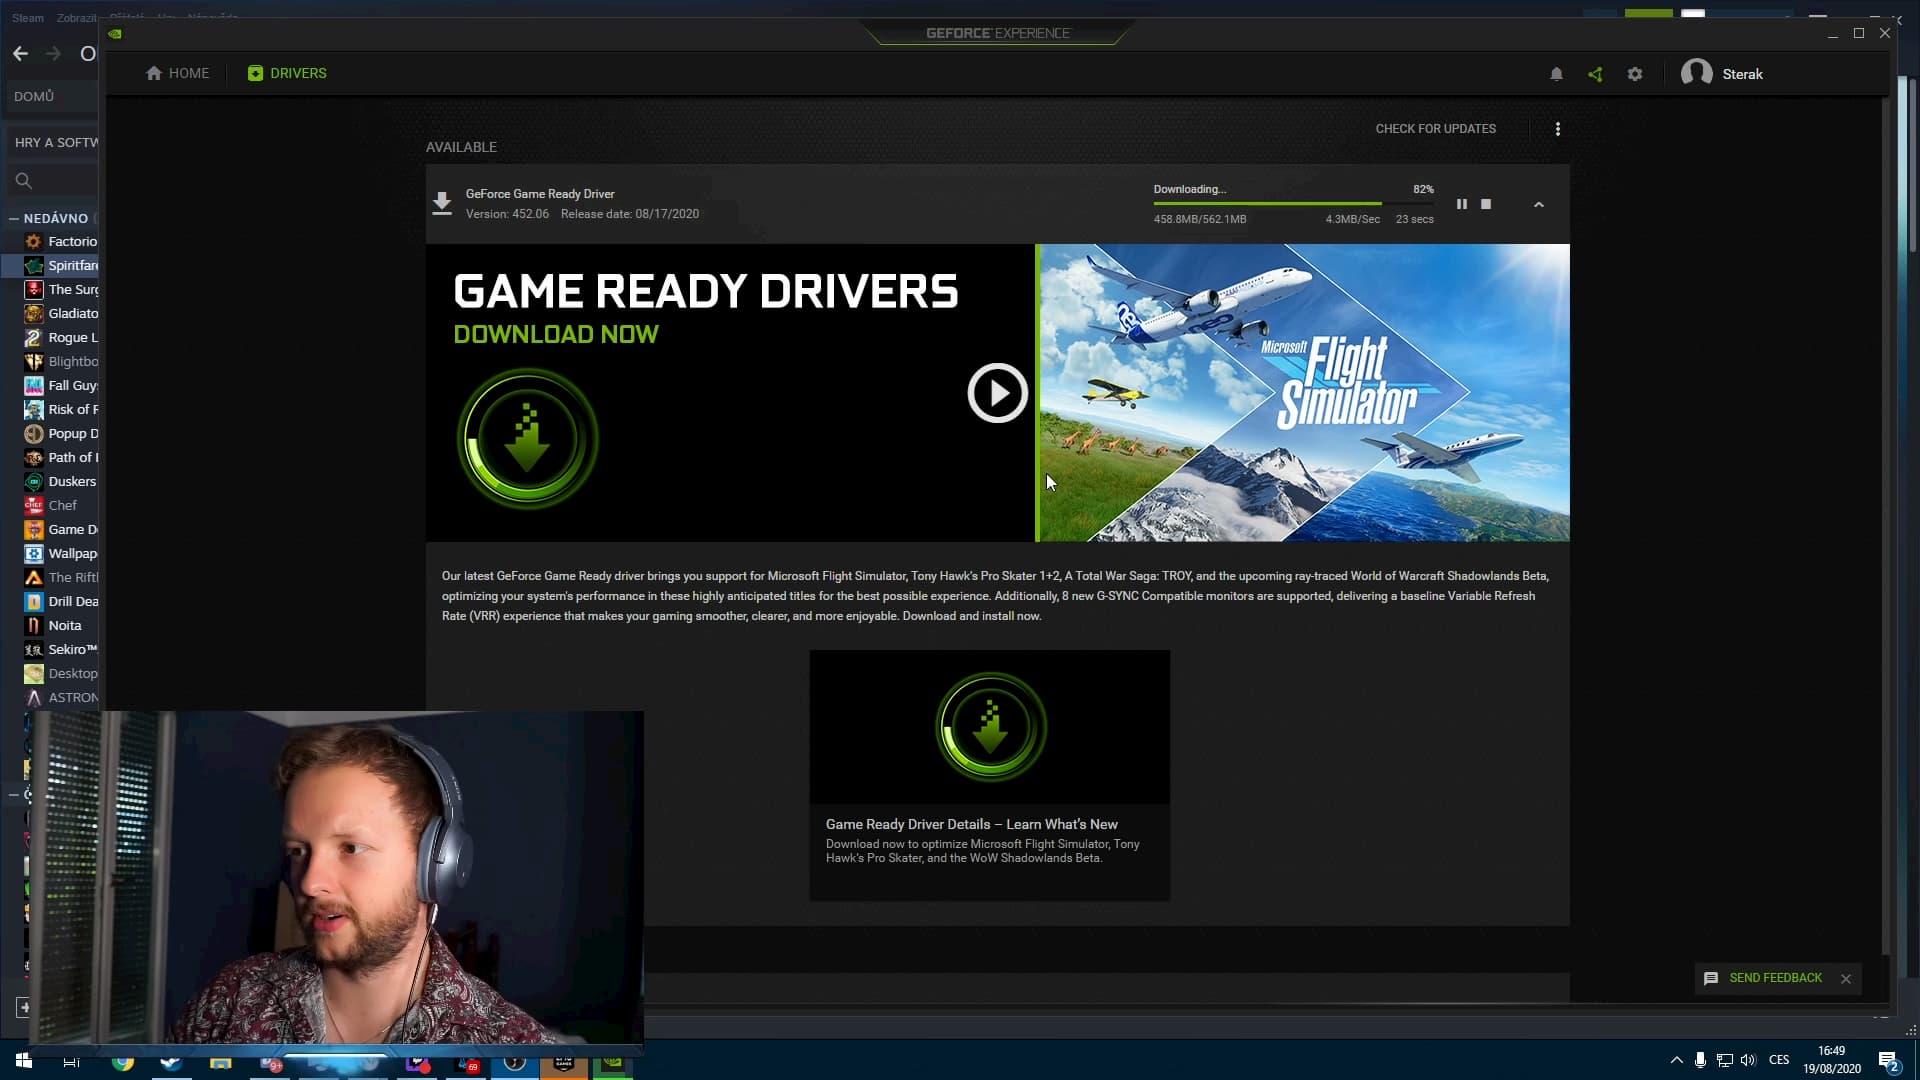
Task: Click the microphone tray icon
Action: pyautogui.click(x=1700, y=1060)
